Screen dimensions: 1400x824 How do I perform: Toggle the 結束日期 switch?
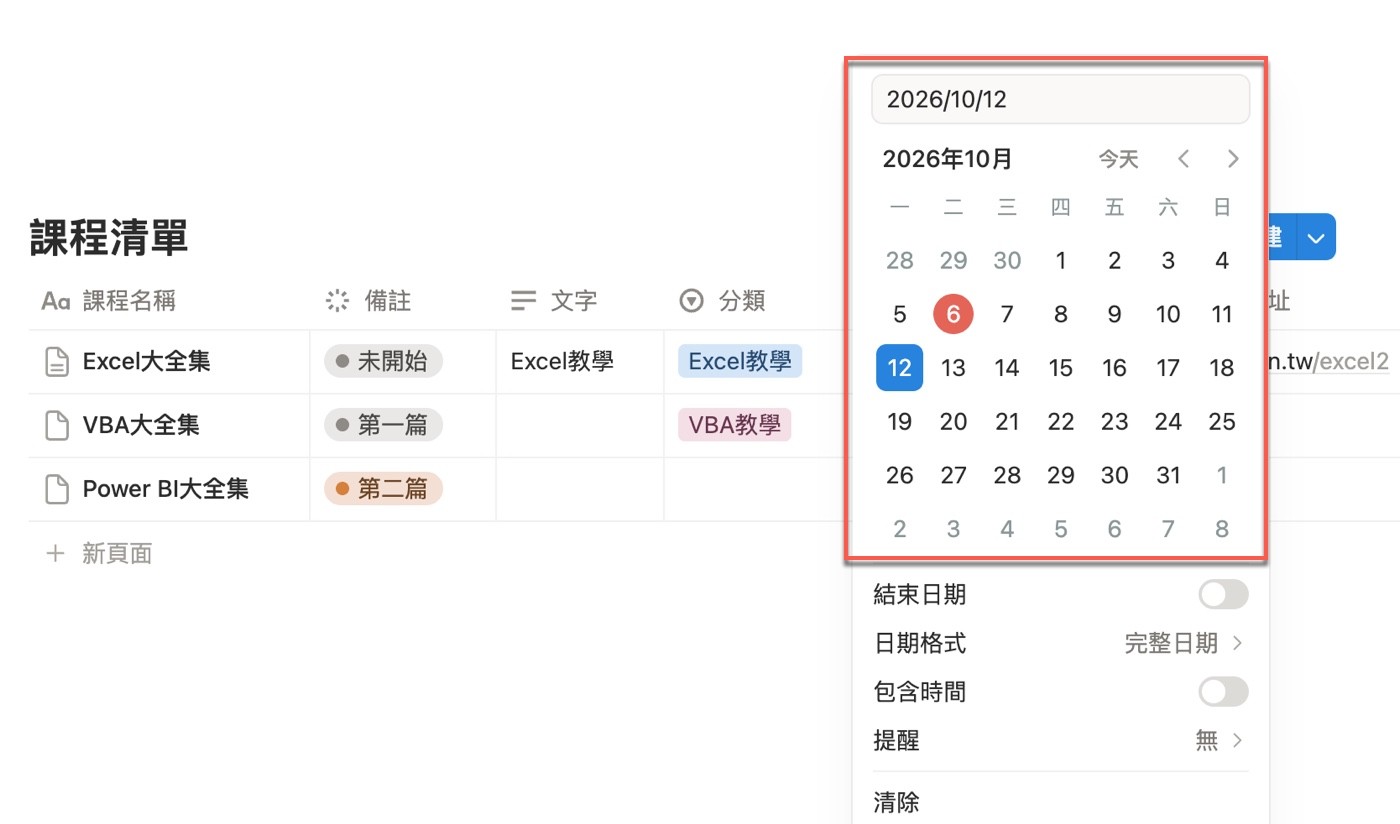(1224, 595)
